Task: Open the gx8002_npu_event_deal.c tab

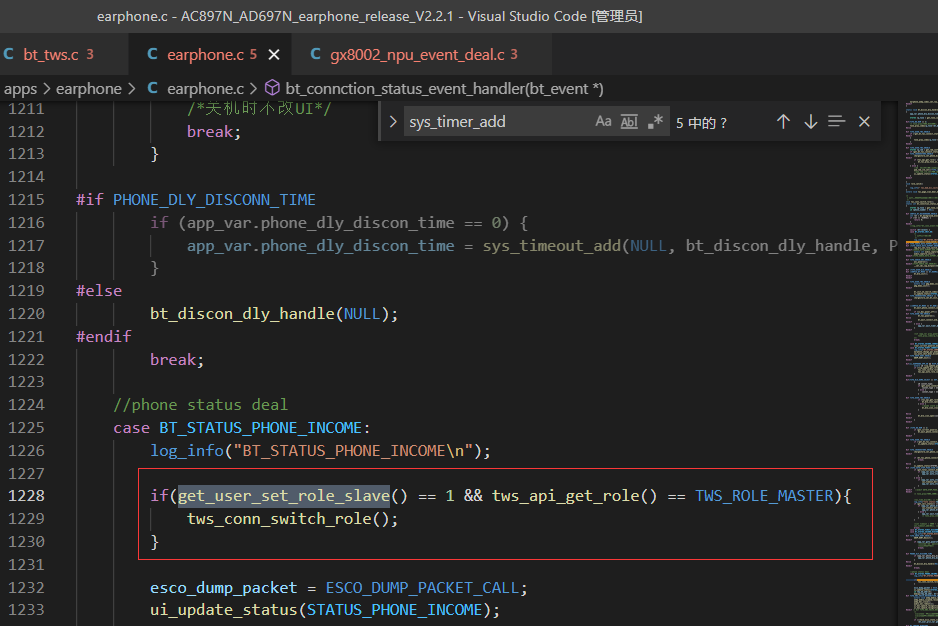Action: 423,54
